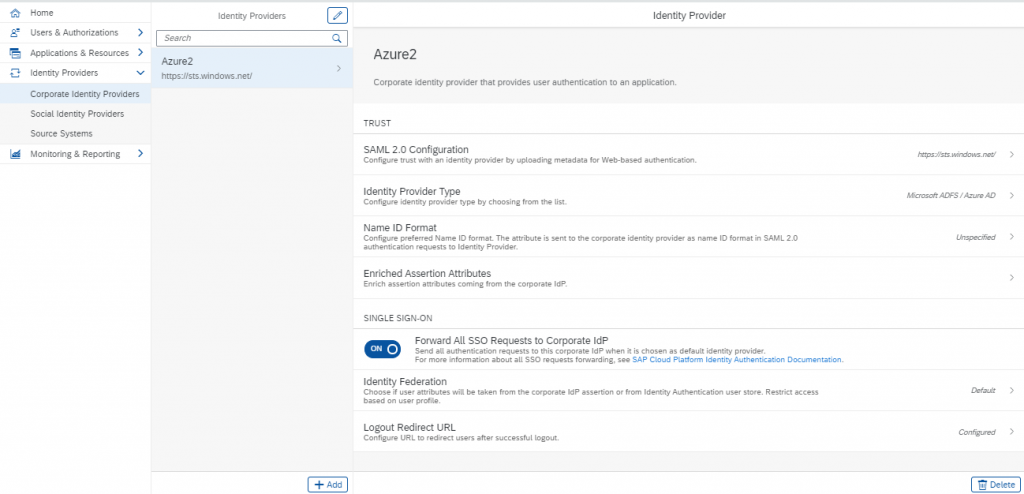Viewport: 1024px width, 494px height.
Task: Click the Monitoring & Reporting chart icon
Action: [15, 154]
